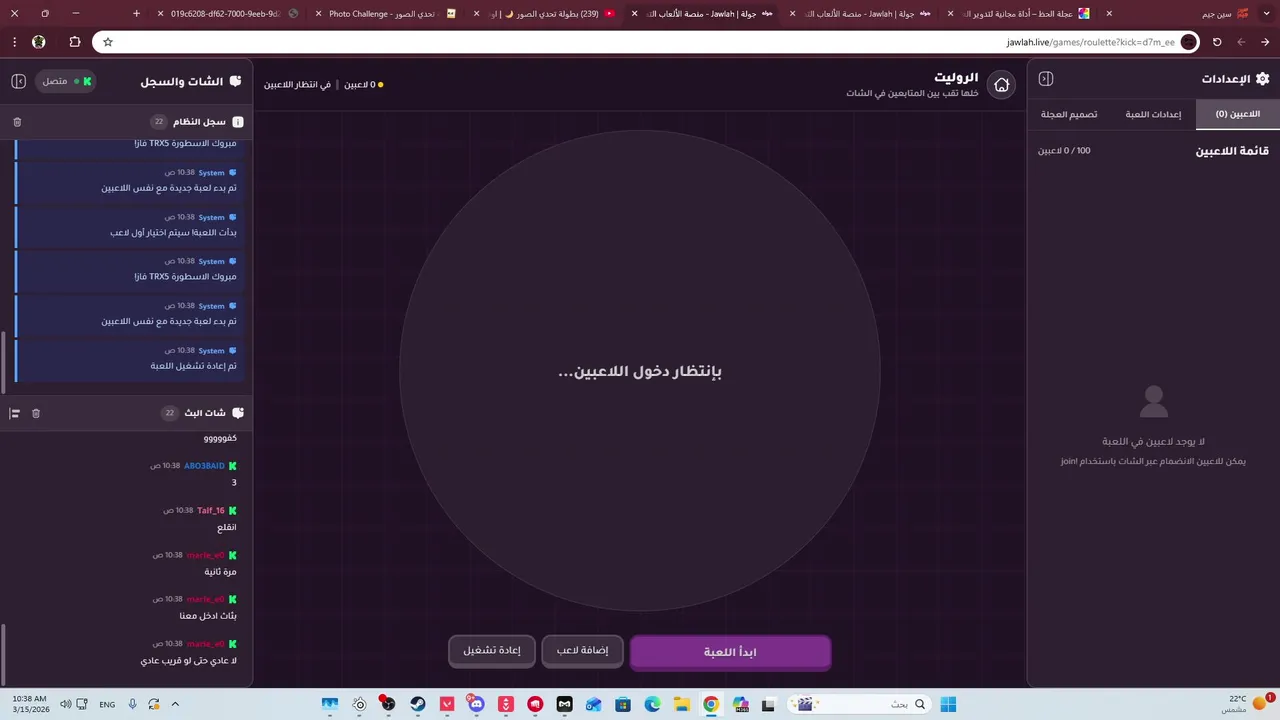Click the إعادة تشغيل button

click(491, 651)
